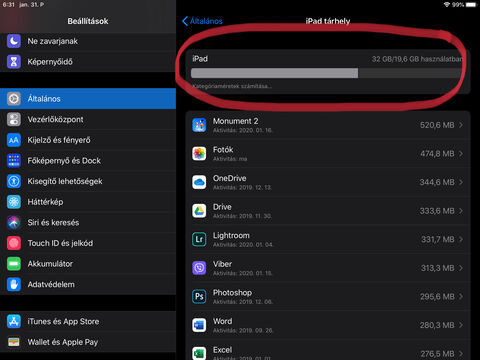Tap the Google Drive app icon
The width and height of the screenshot is (480, 360).
(x=199, y=211)
